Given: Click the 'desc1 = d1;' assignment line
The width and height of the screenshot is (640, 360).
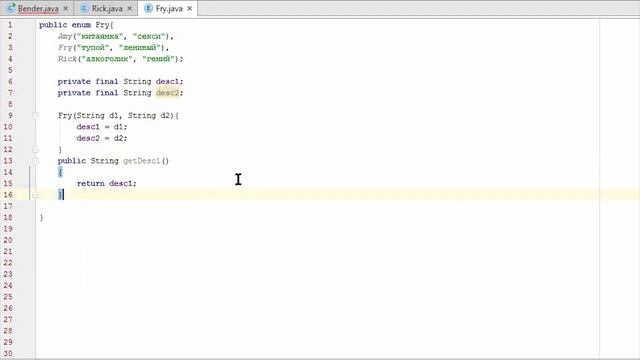Looking at the screenshot, I should point(102,127).
